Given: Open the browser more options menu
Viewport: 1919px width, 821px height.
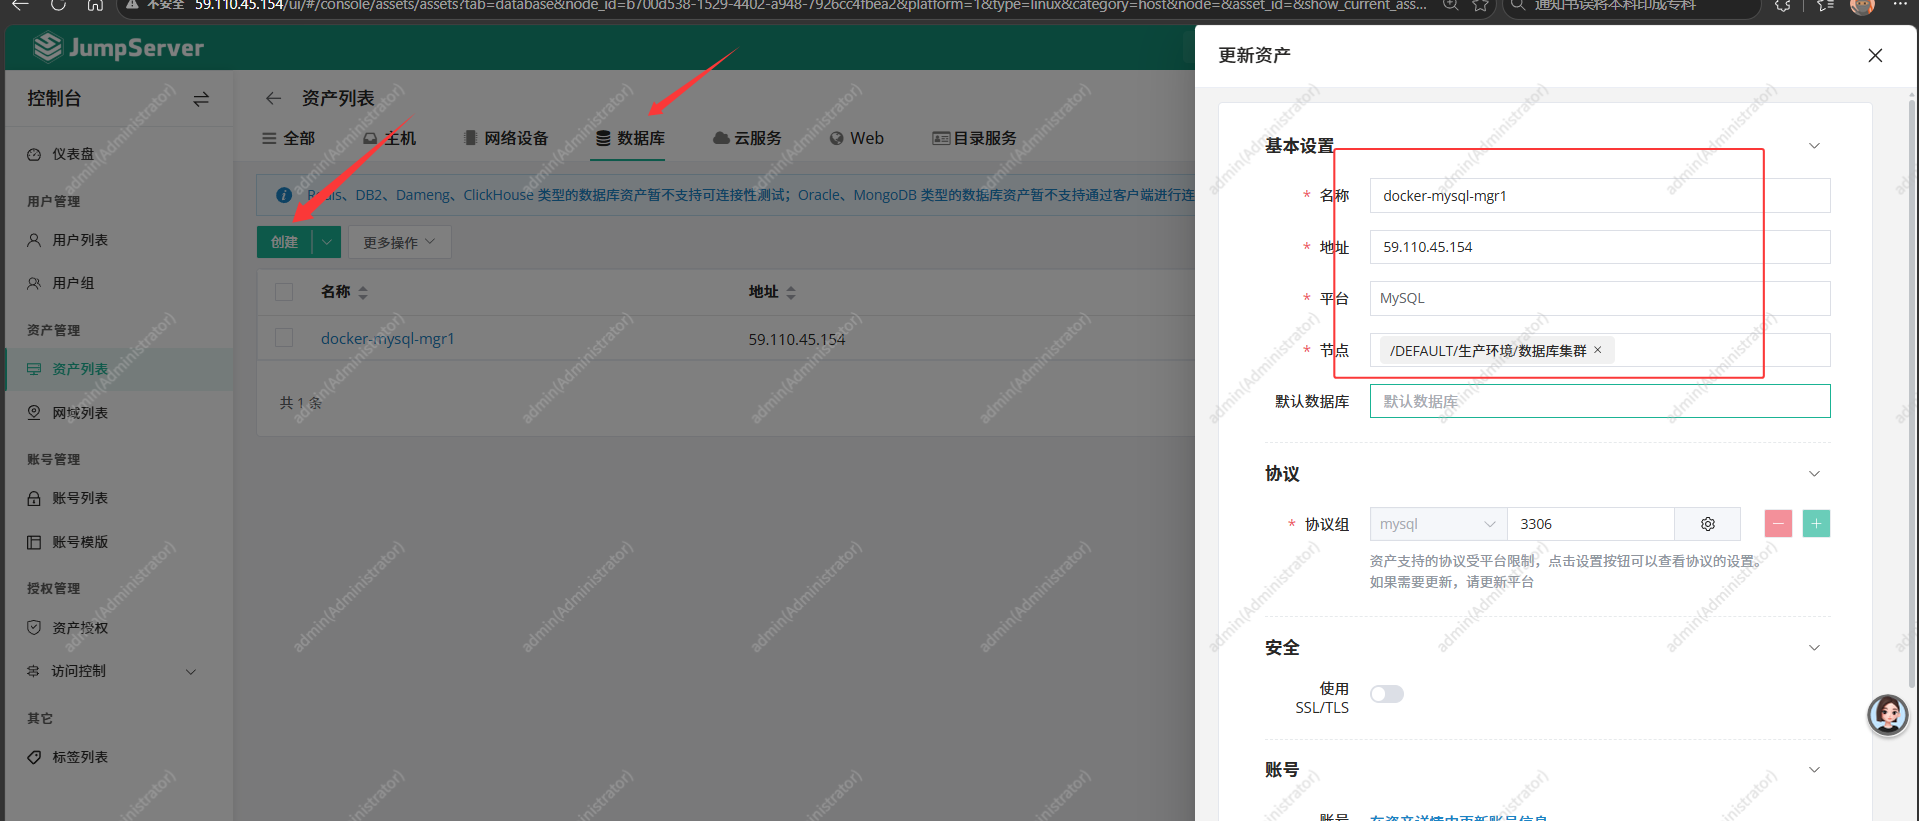Looking at the screenshot, I should [1900, 6].
